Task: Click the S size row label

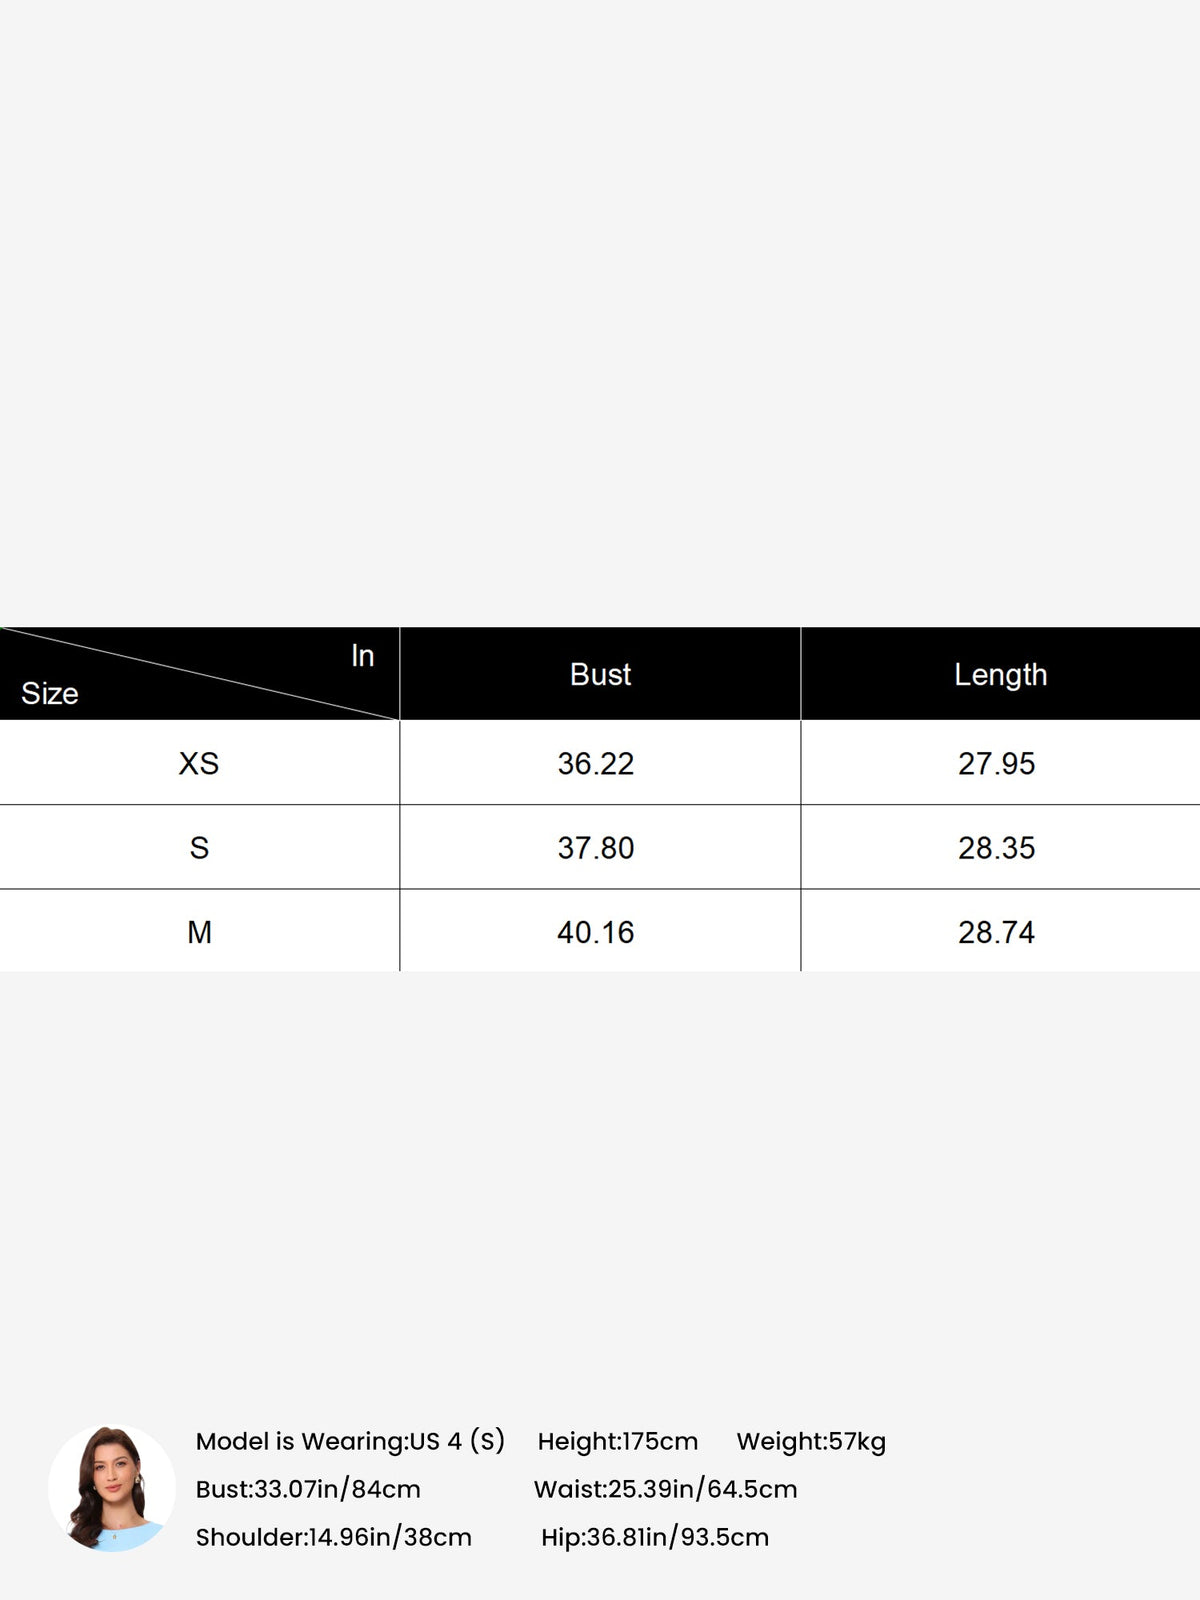Action: pyautogui.click(x=199, y=848)
